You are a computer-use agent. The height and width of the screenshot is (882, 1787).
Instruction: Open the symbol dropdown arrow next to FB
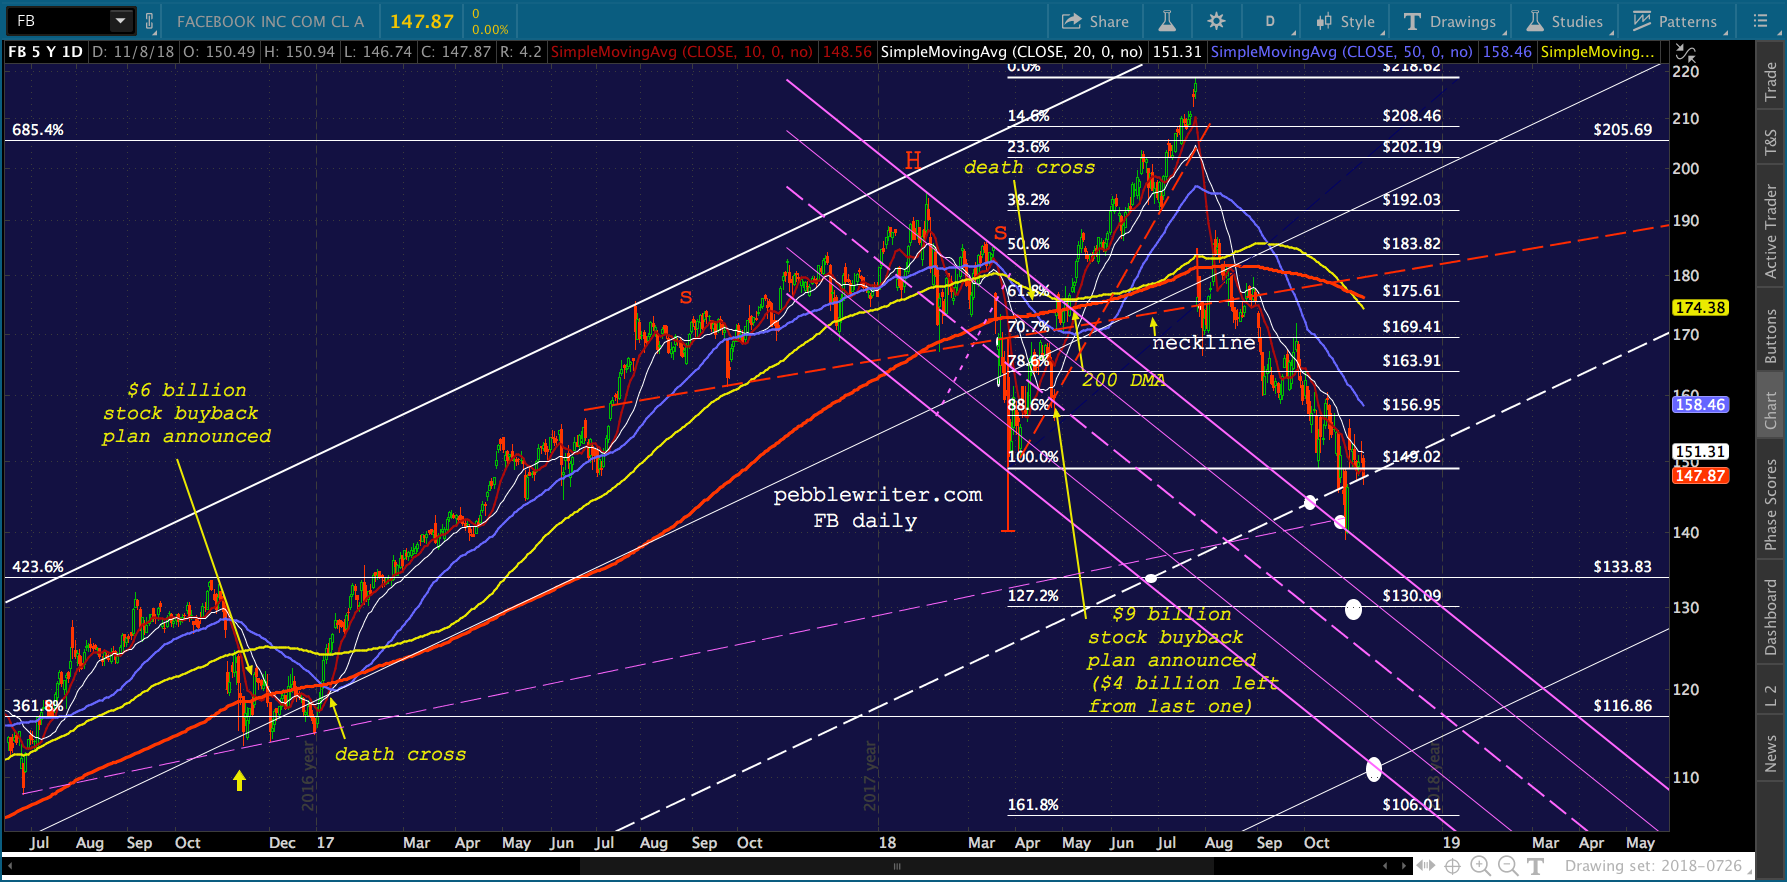[x=120, y=21]
